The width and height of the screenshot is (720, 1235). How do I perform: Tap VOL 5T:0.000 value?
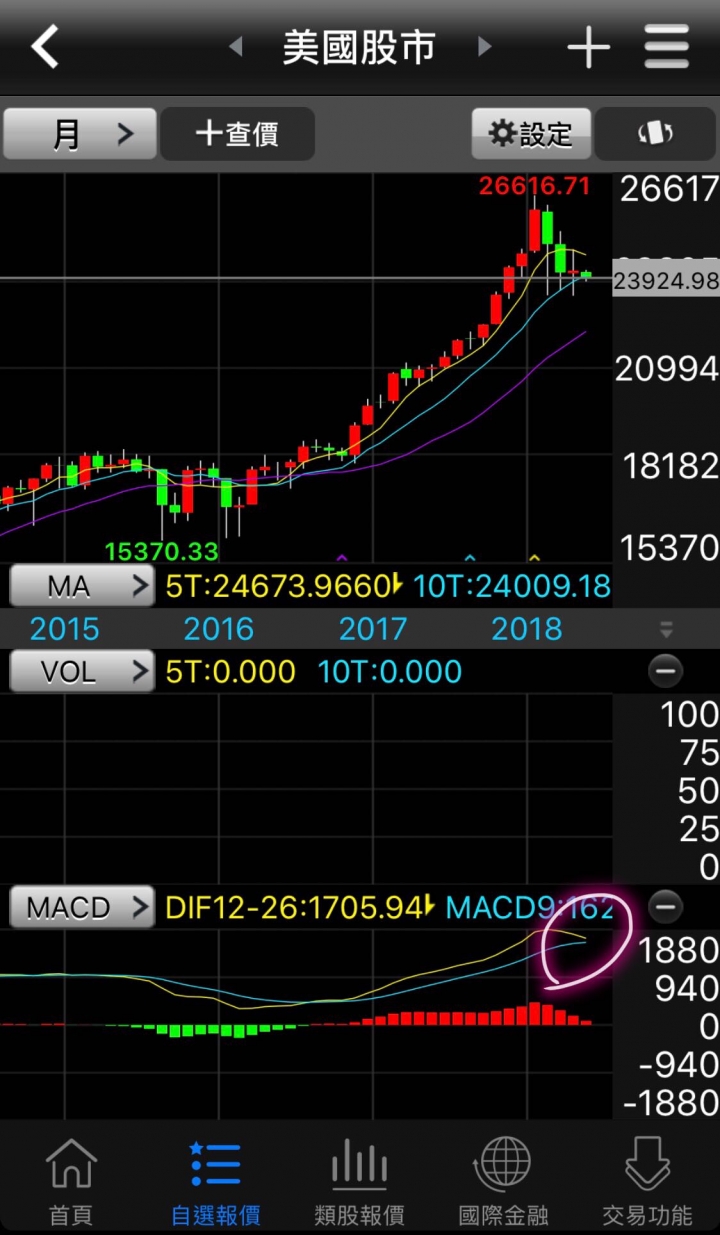tap(230, 671)
